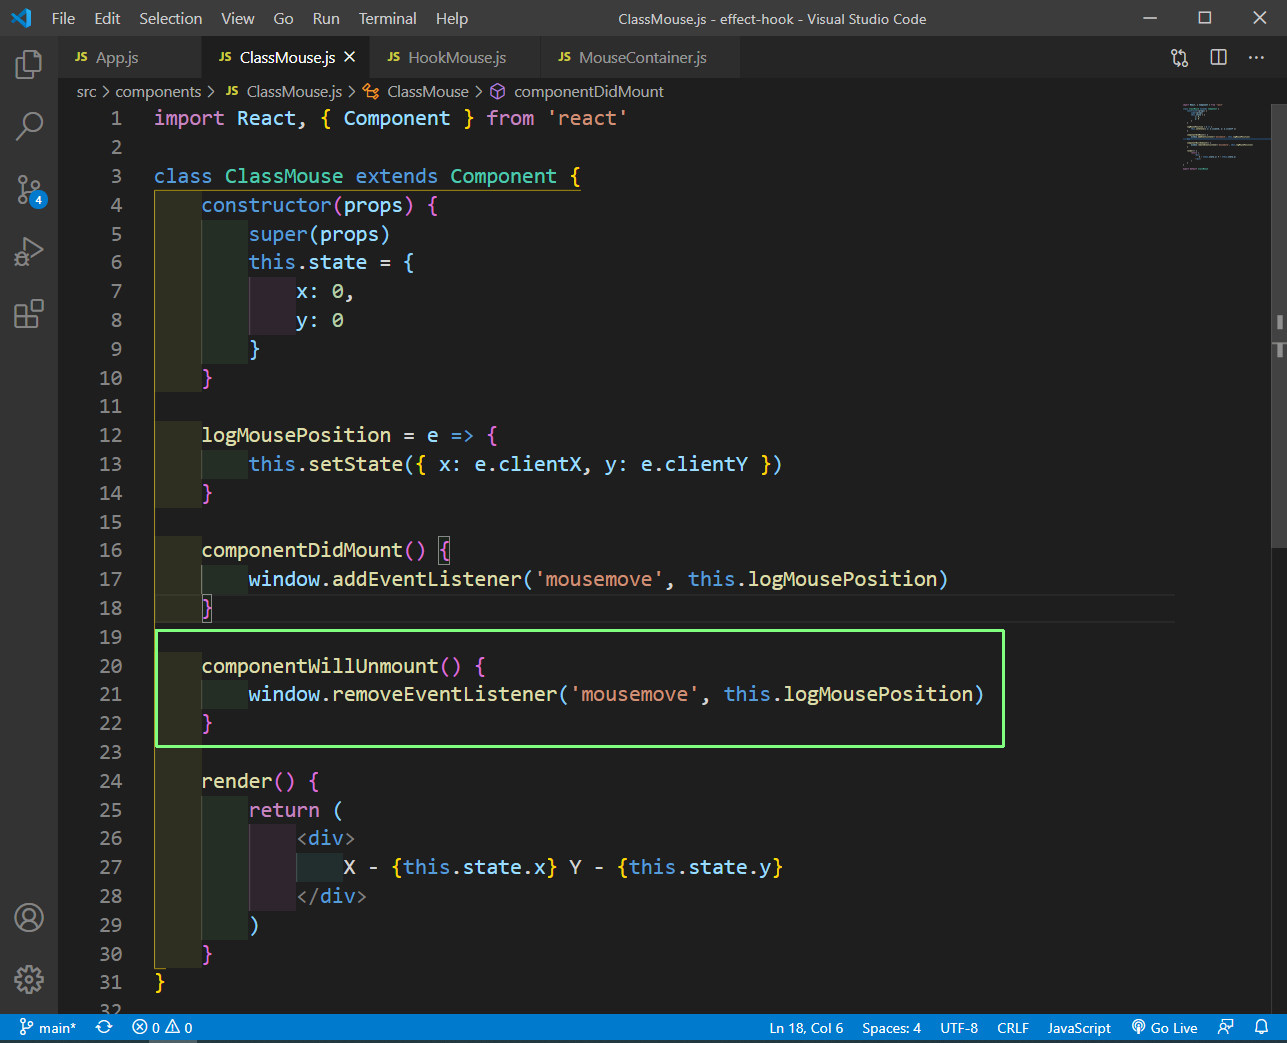Open the Terminal menu
The width and height of the screenshot is (1287, 1043).
click(388, 18)
